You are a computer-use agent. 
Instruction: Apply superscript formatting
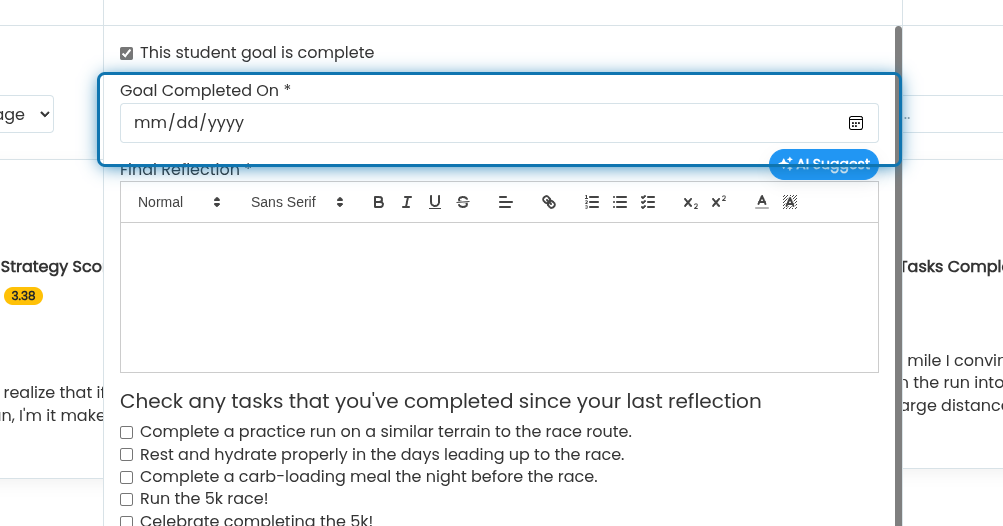[718, 202]
